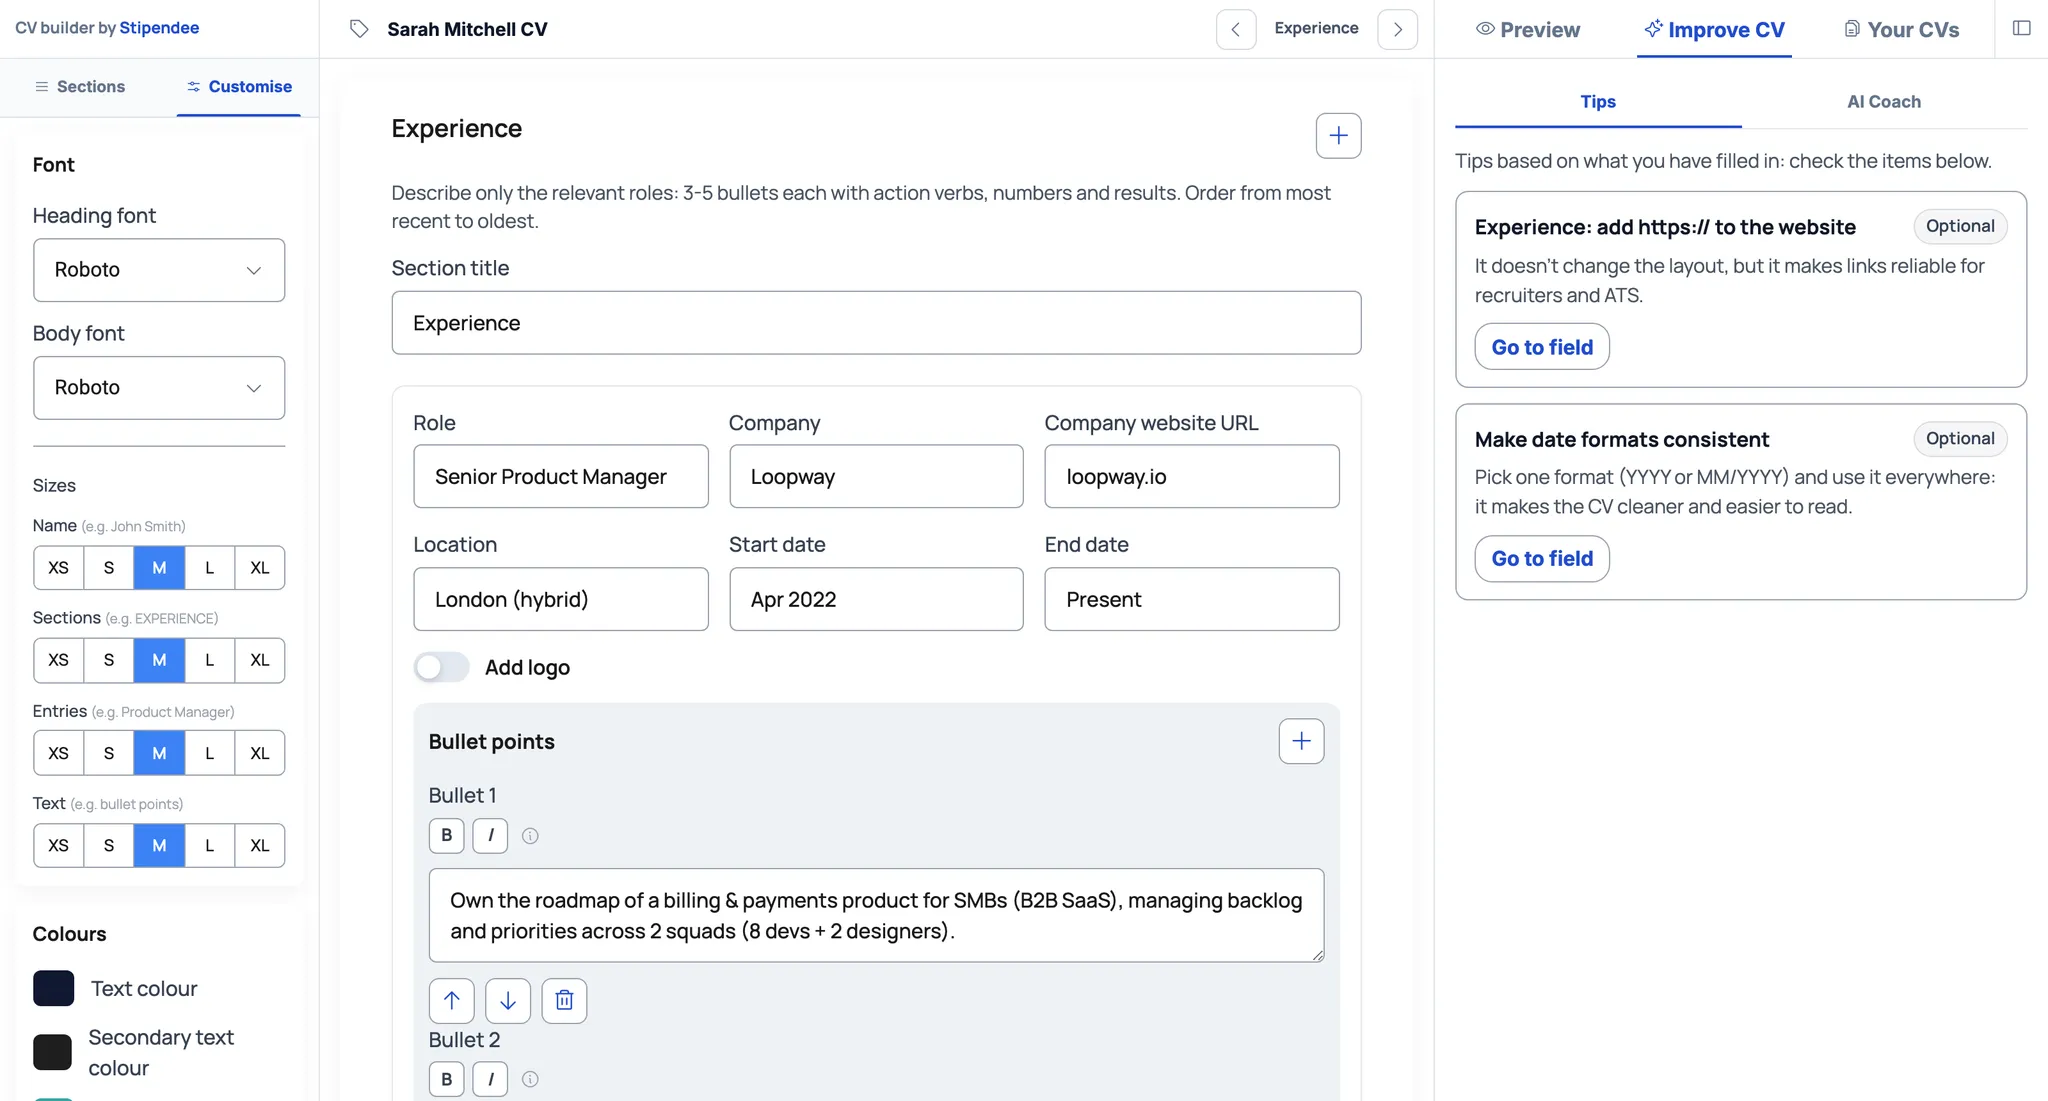Set Text size to L
Image resolution: width=2048 pixels, height=1101 pixels.
click(209, 846)
